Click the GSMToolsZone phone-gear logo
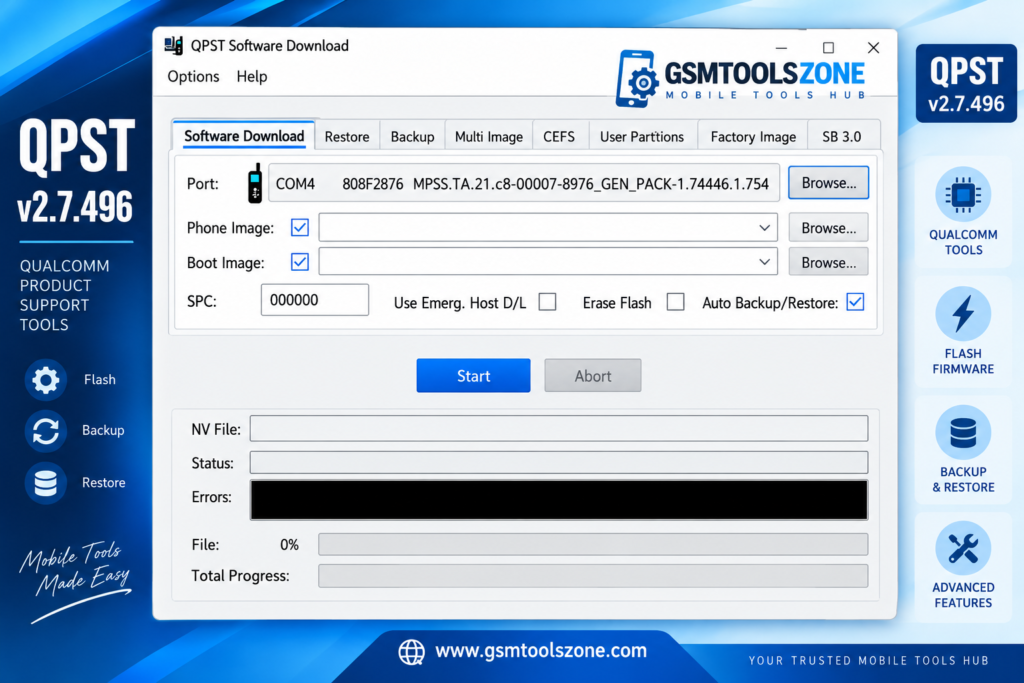 [x=636, y=79]
